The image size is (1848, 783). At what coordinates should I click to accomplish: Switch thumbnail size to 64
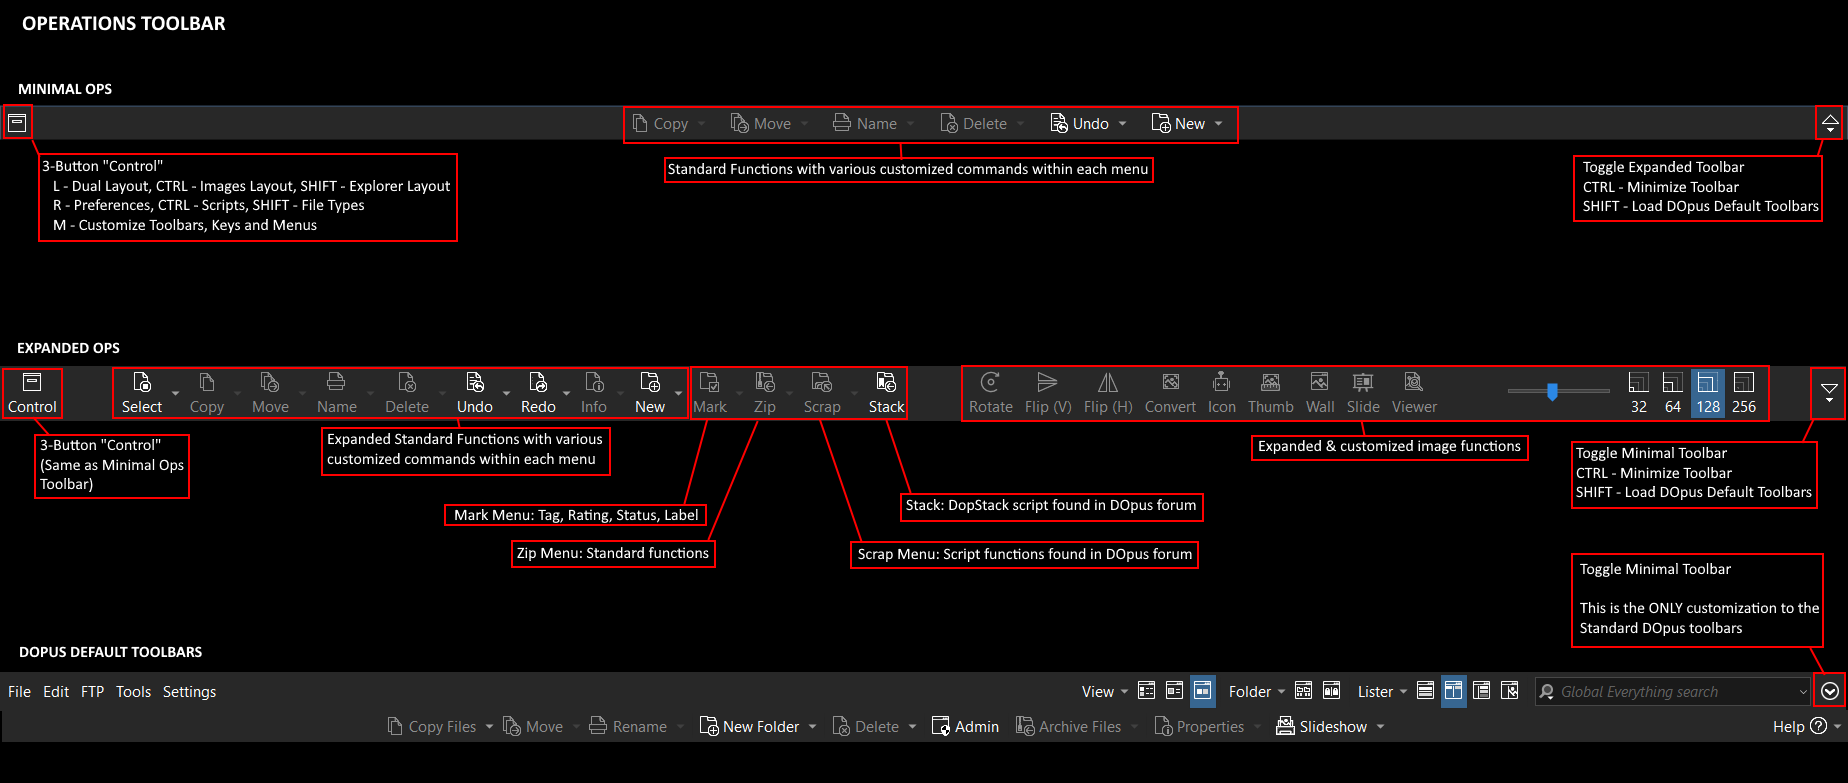click(1672, 392)
